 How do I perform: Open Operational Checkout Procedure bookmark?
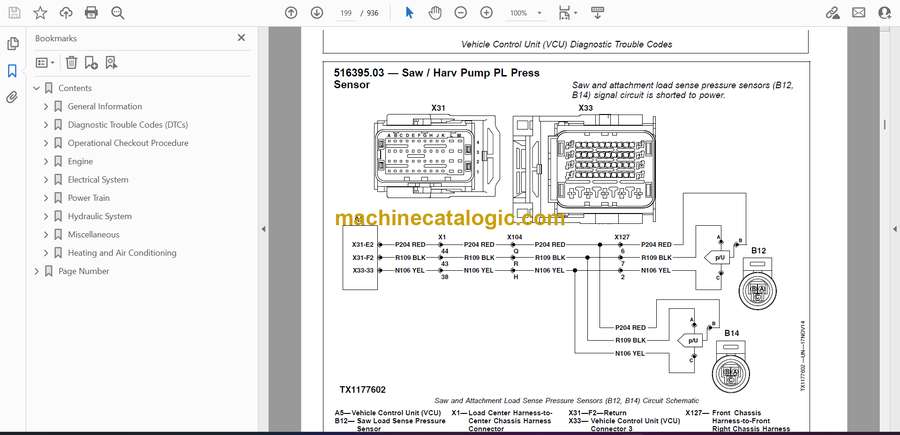(128, 143)
